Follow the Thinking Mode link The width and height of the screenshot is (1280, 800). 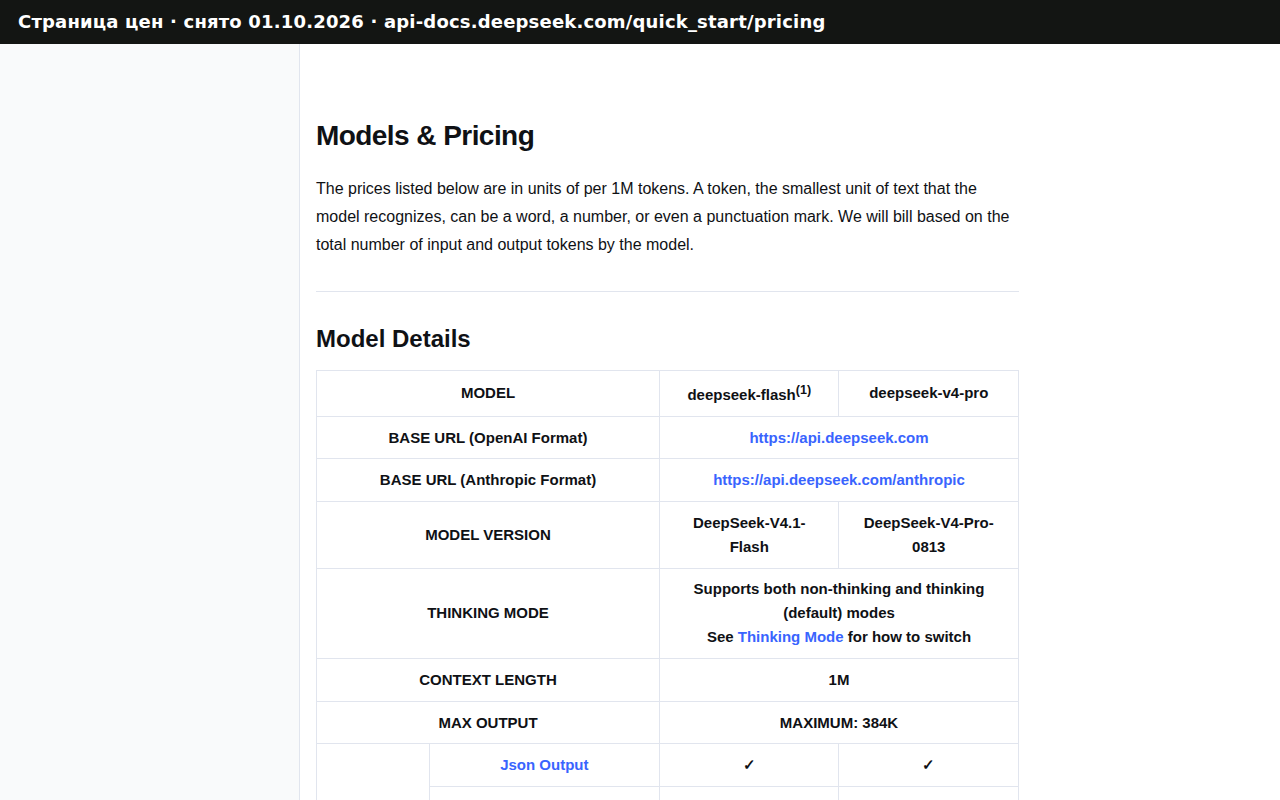click(x=790, y=637)
